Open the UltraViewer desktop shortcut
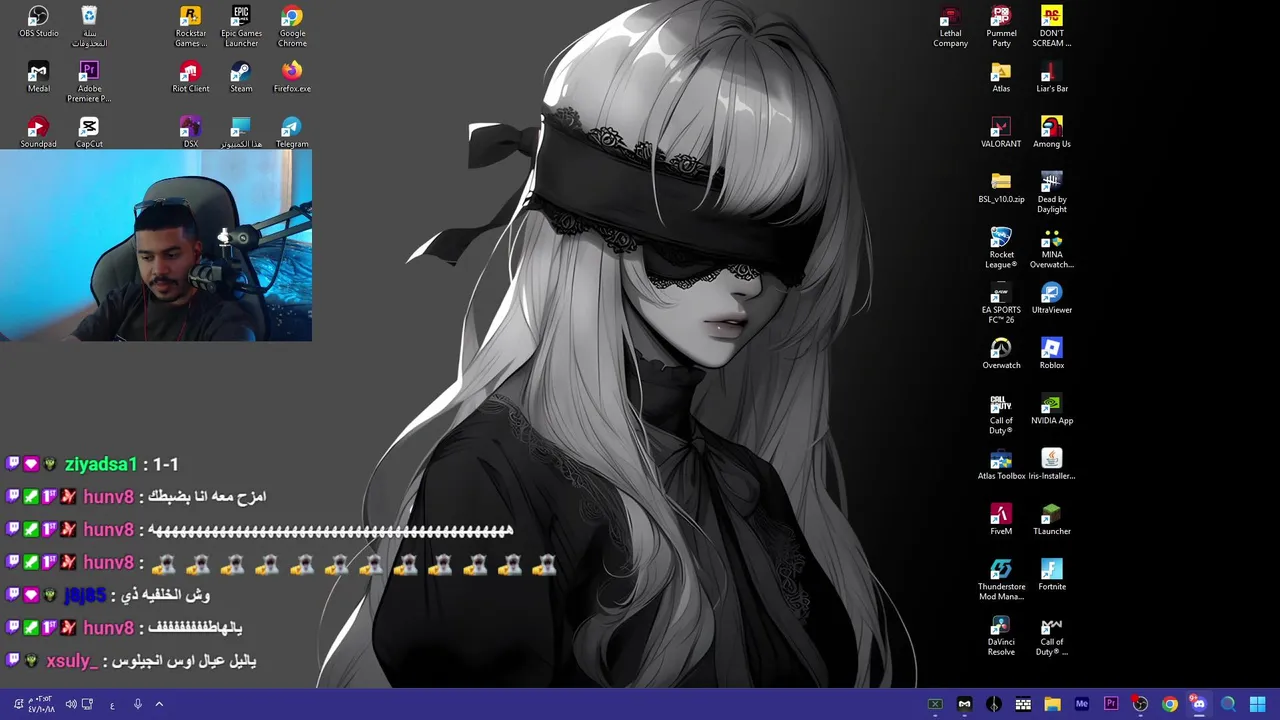1280x720 pixels. [1051, 297]
